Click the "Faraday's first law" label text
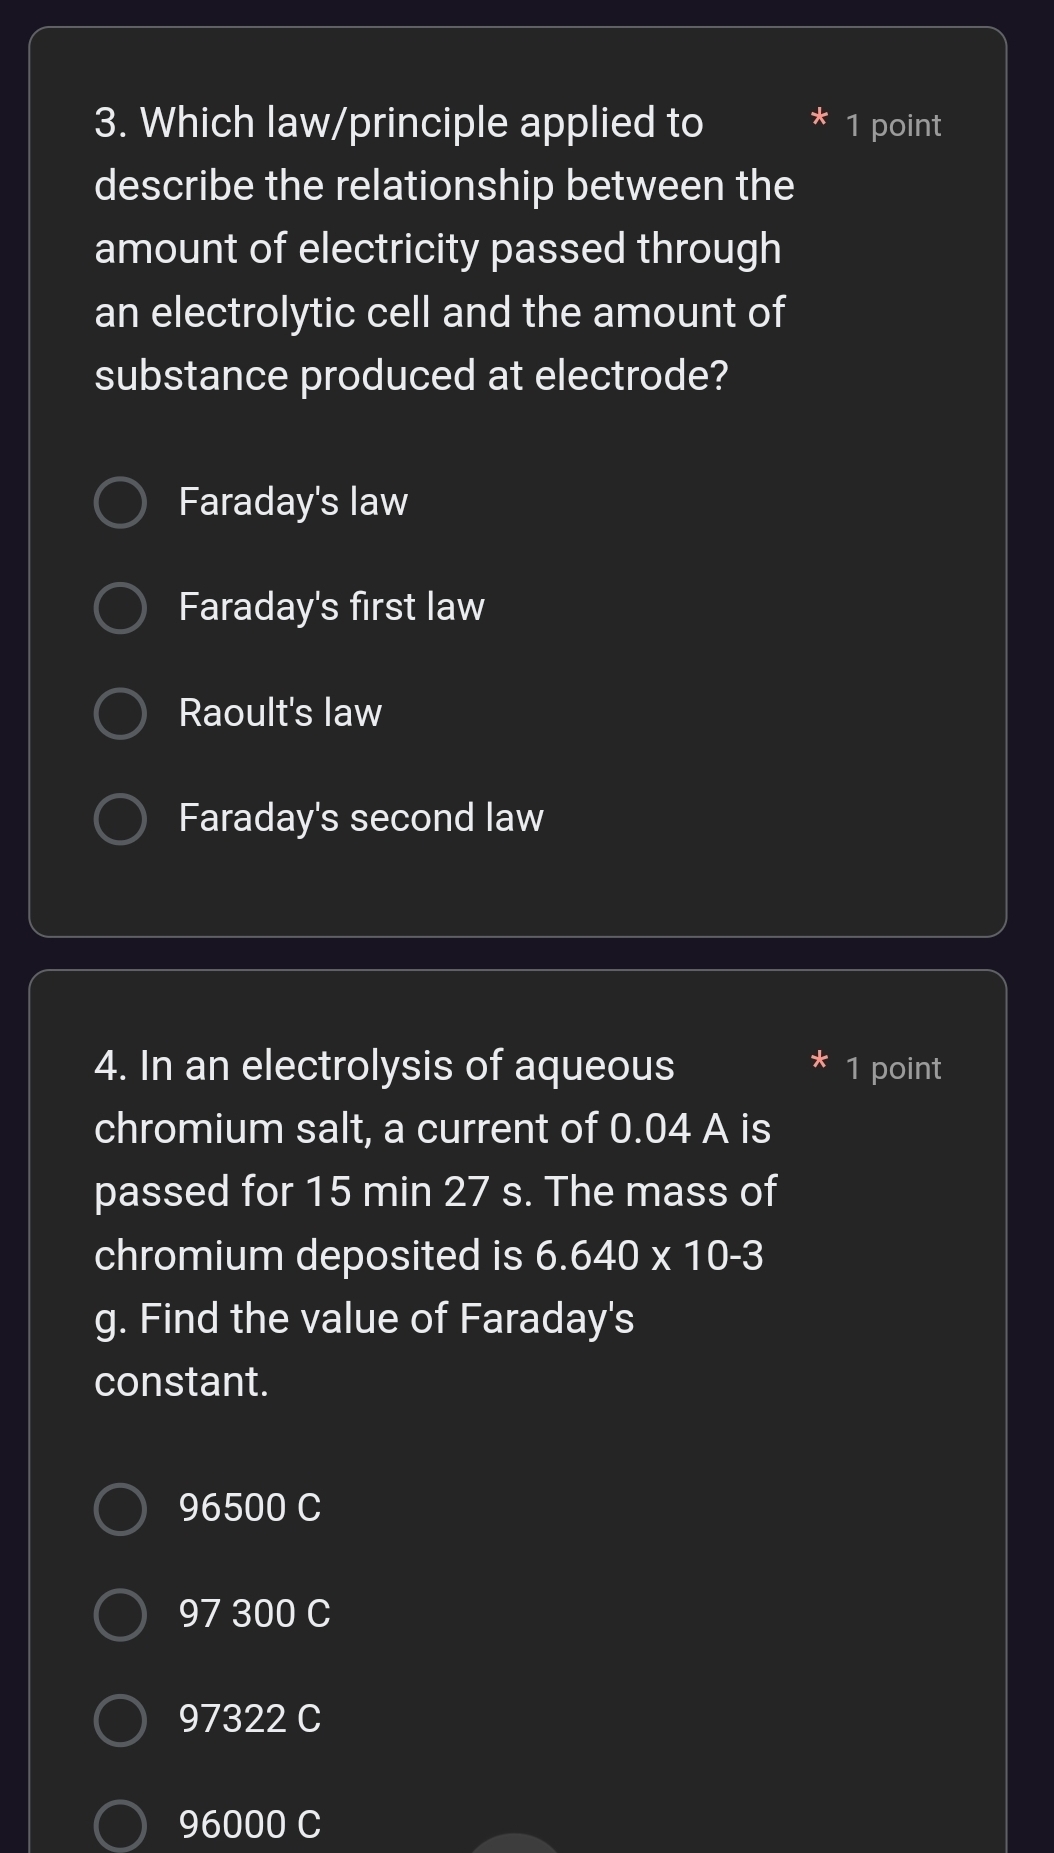Image resolution: width=1054 pixels, height=1853 pixels. [331, 607]
